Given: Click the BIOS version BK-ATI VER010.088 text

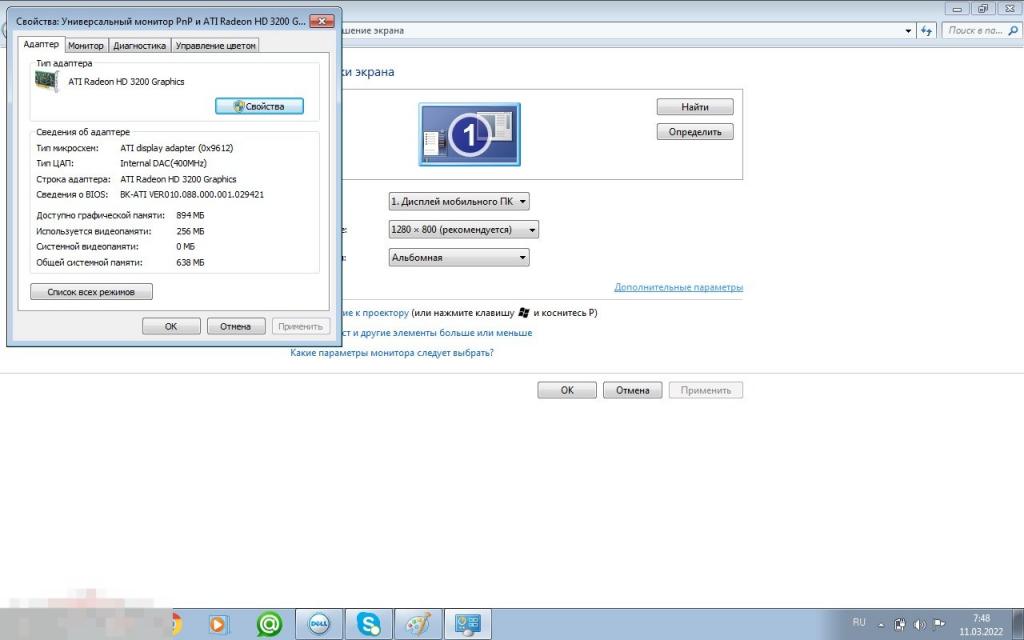Looking at the screenshot, I should click(192, 195).
